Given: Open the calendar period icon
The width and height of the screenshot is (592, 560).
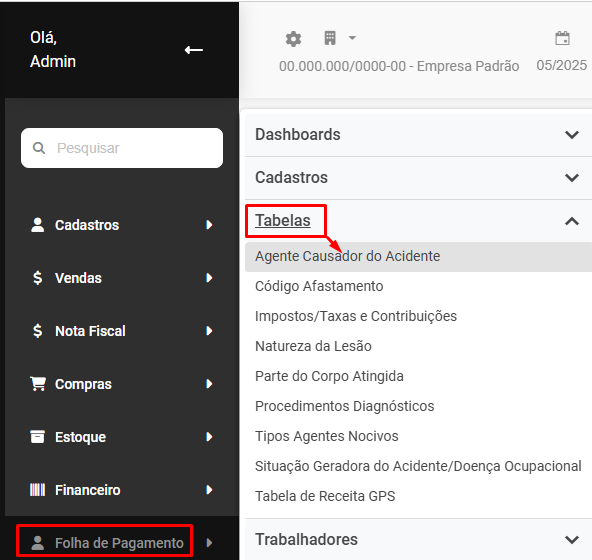Looking at the screenshot, I should tap(562, 38).
